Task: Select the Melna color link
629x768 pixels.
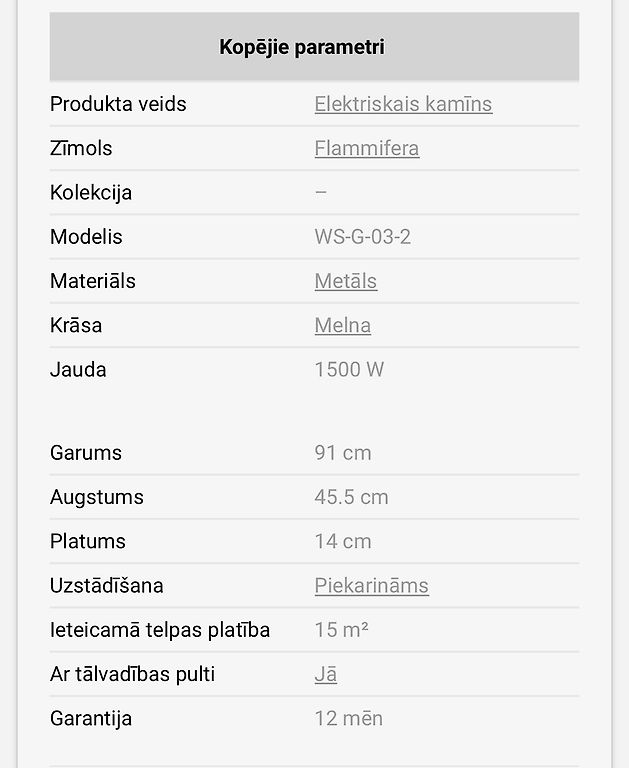Action: [x=342, y=325]
